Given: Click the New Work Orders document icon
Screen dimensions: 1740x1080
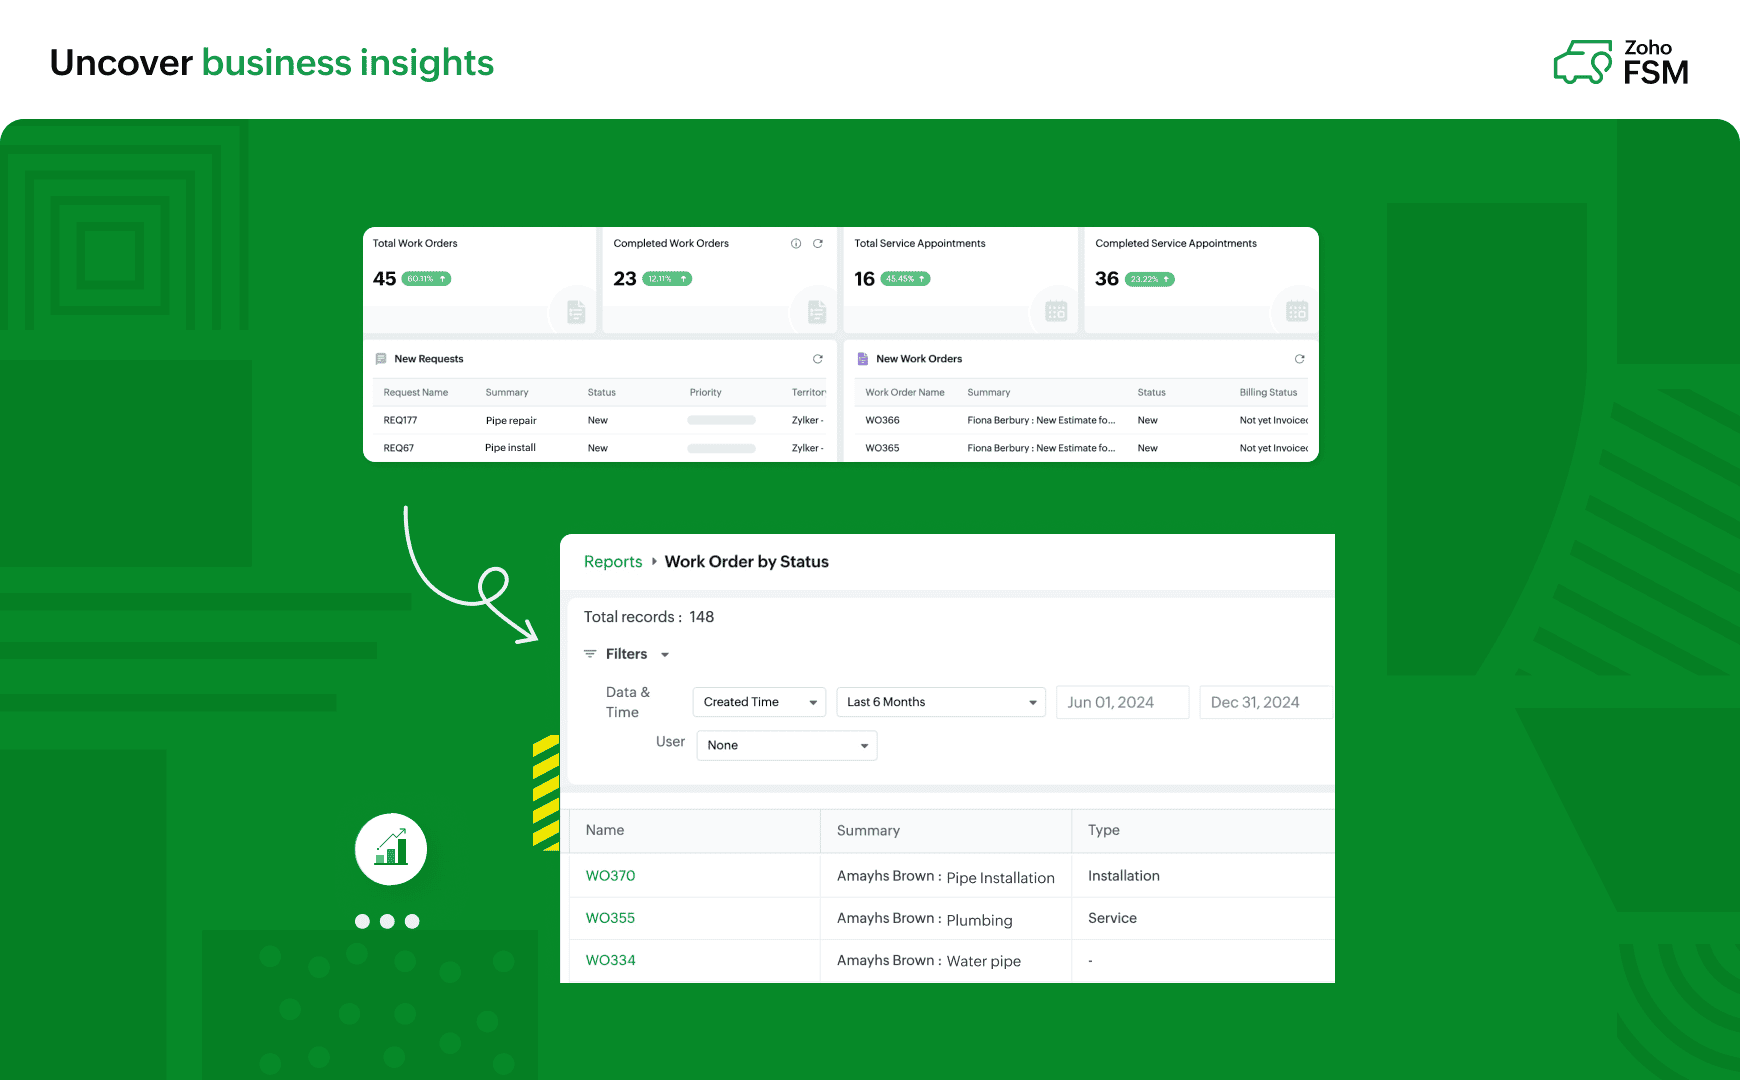Looking at the screenshot, I should (x=863, y=358).
